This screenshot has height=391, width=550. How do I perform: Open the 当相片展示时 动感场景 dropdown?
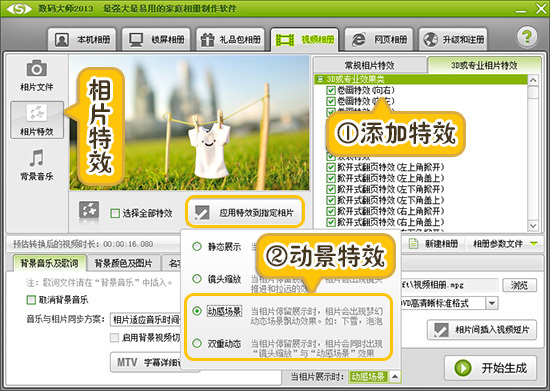[x=395, y=377]
